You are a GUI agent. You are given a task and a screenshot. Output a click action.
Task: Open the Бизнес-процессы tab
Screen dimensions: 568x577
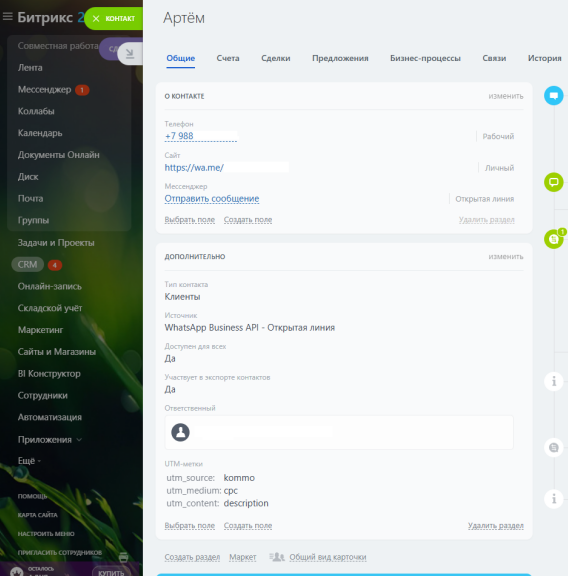pos(425,58)
